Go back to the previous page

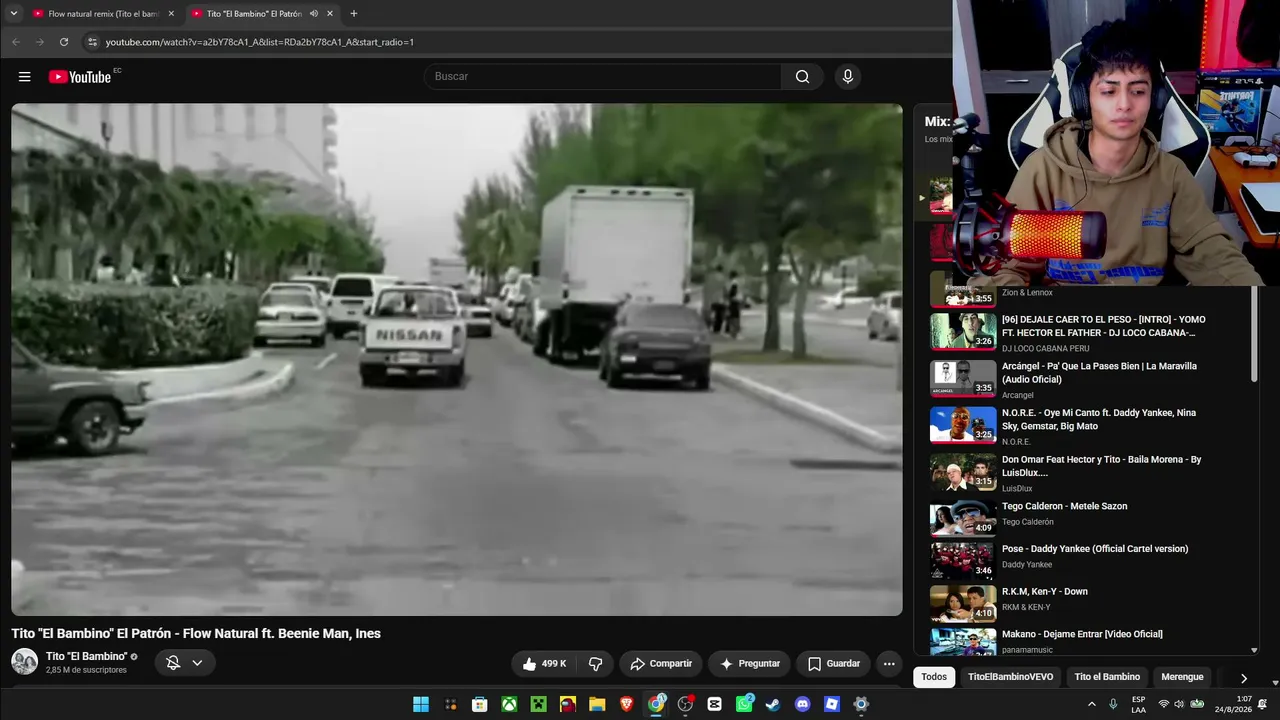(x=16, y=42)
